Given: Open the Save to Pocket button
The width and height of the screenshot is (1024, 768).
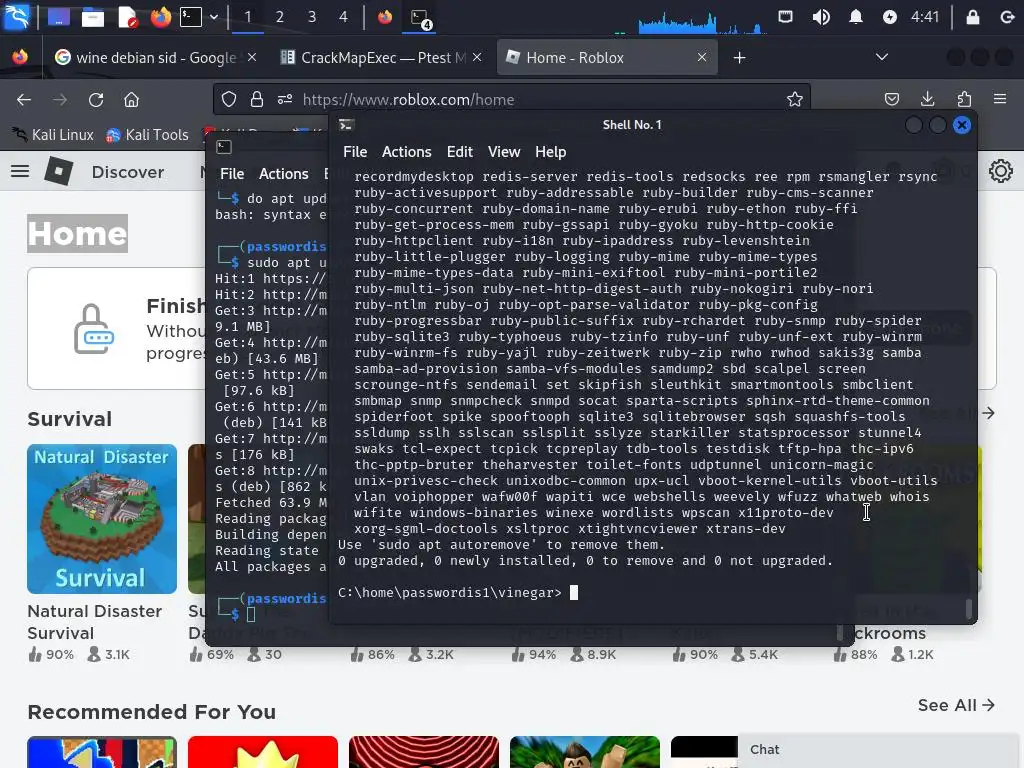Looking at the screenshot, I should point(891,99).
